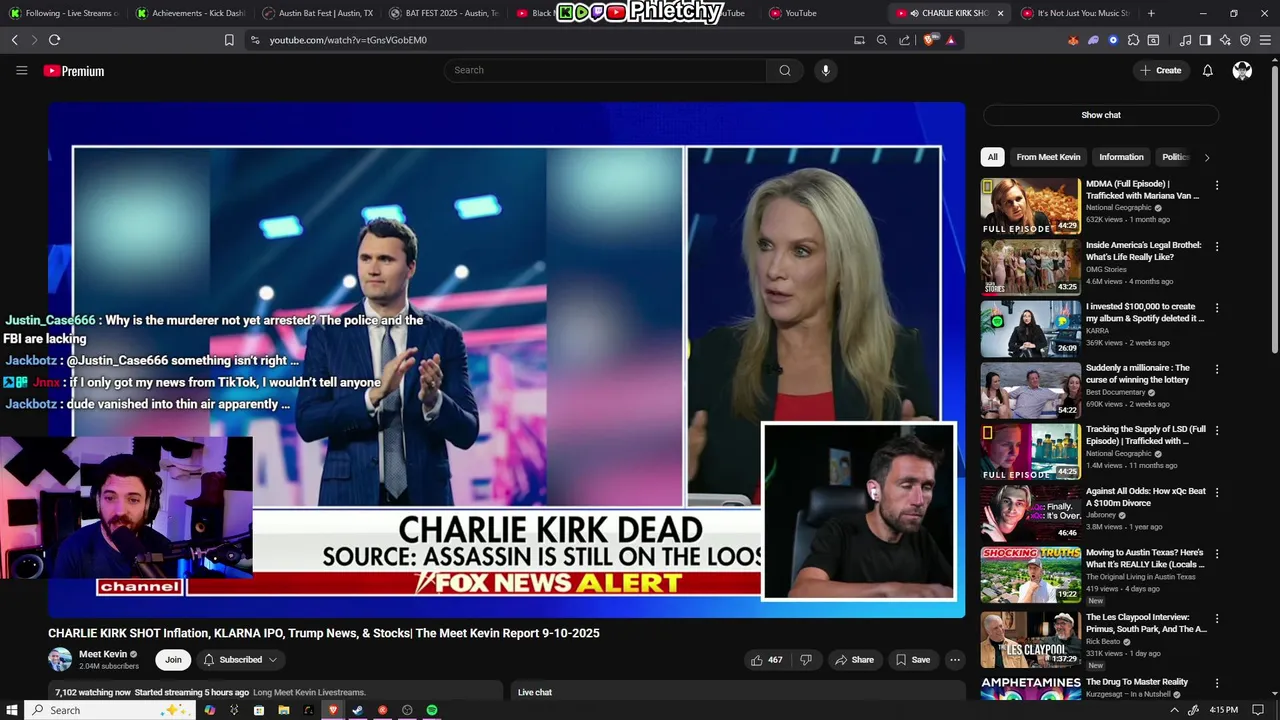
Task: Open options menu for MDMA Full Episode video
Action: pyautogui.click(x=1217, y=185)
